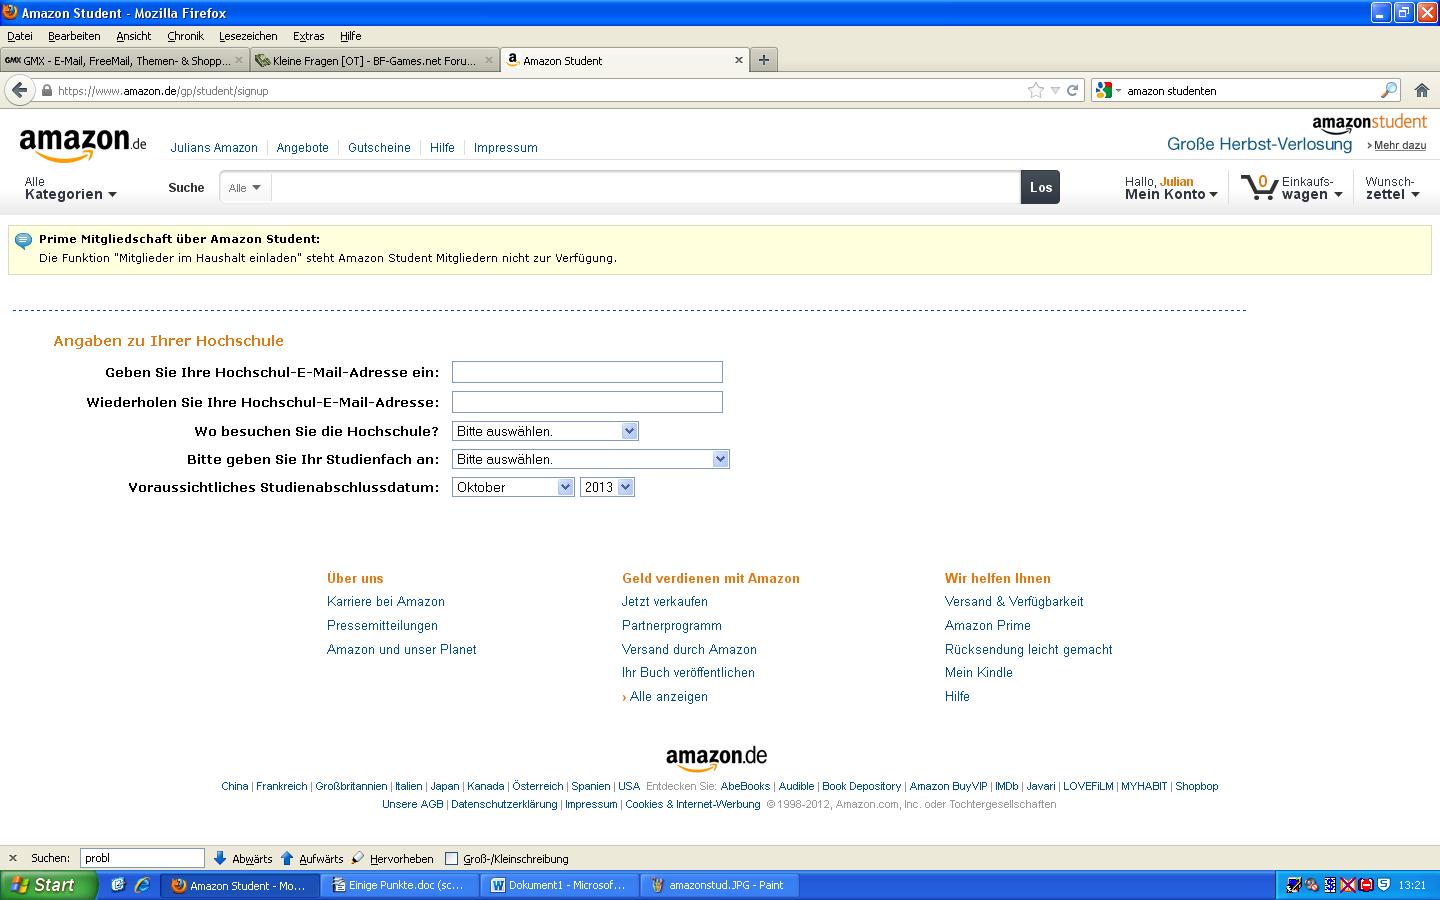This screenshot has height=900, width=1440.
Task: Click the browser URL address bar
Action: point(540,90)
